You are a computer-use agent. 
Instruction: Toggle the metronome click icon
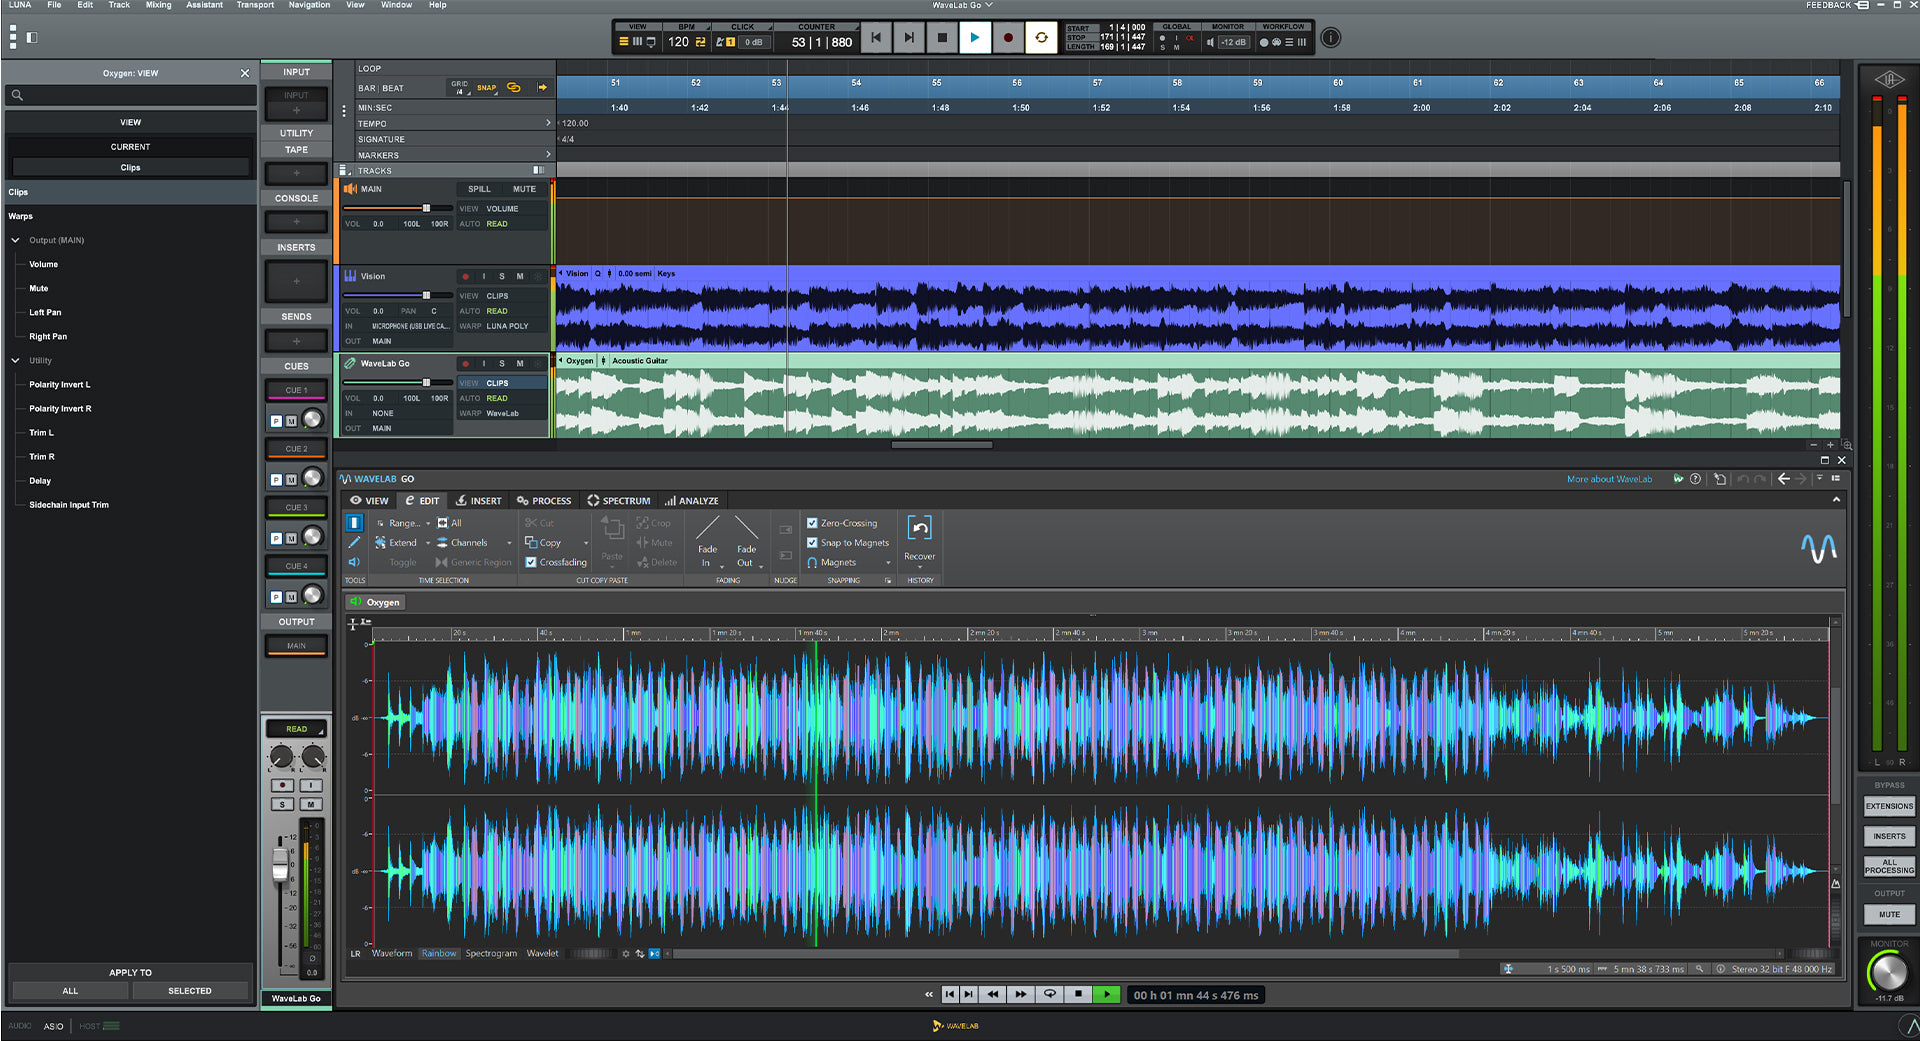(x=719, y=42)
